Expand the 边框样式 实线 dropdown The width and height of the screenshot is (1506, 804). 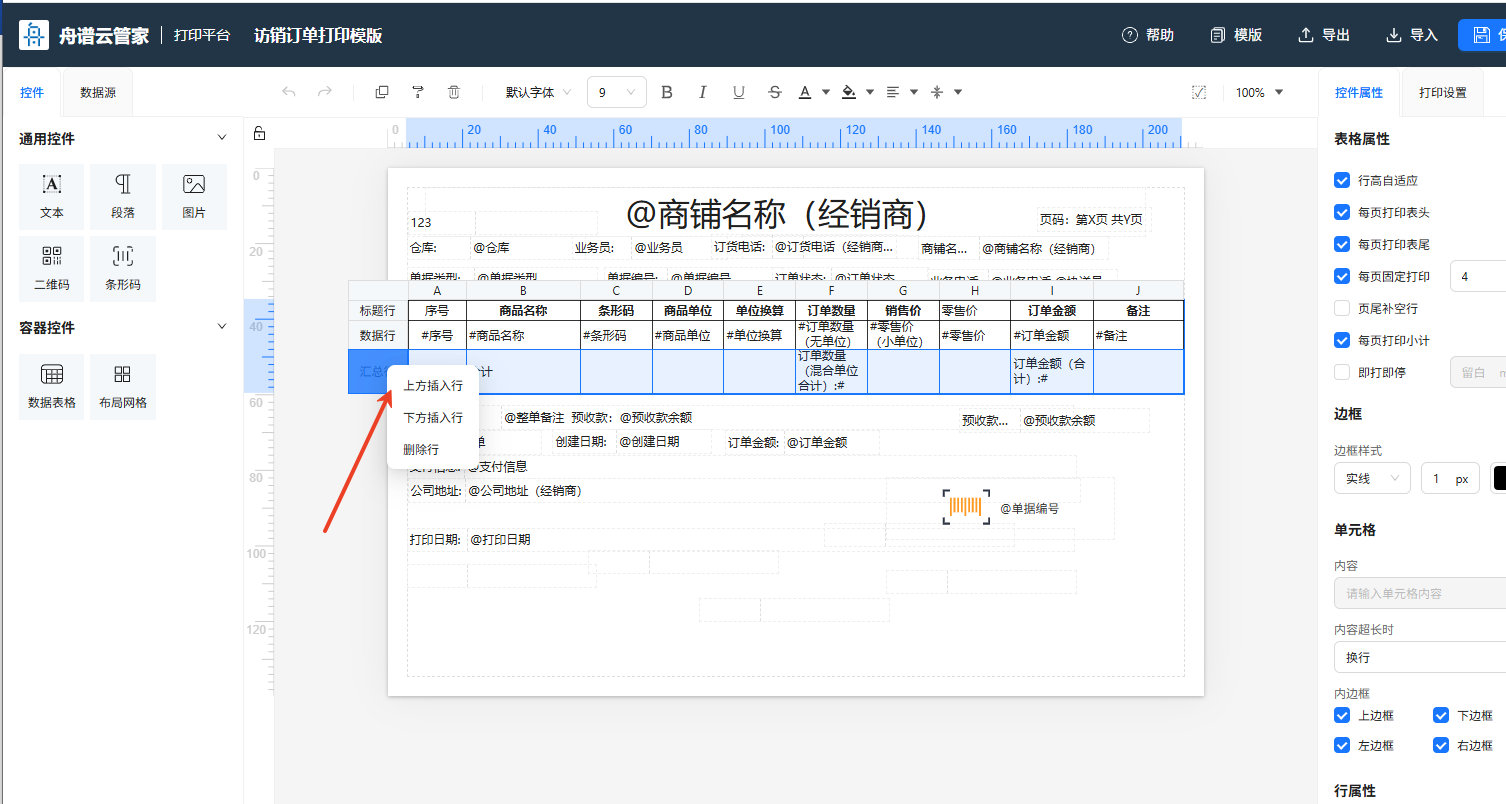[x=1371, y=479]
